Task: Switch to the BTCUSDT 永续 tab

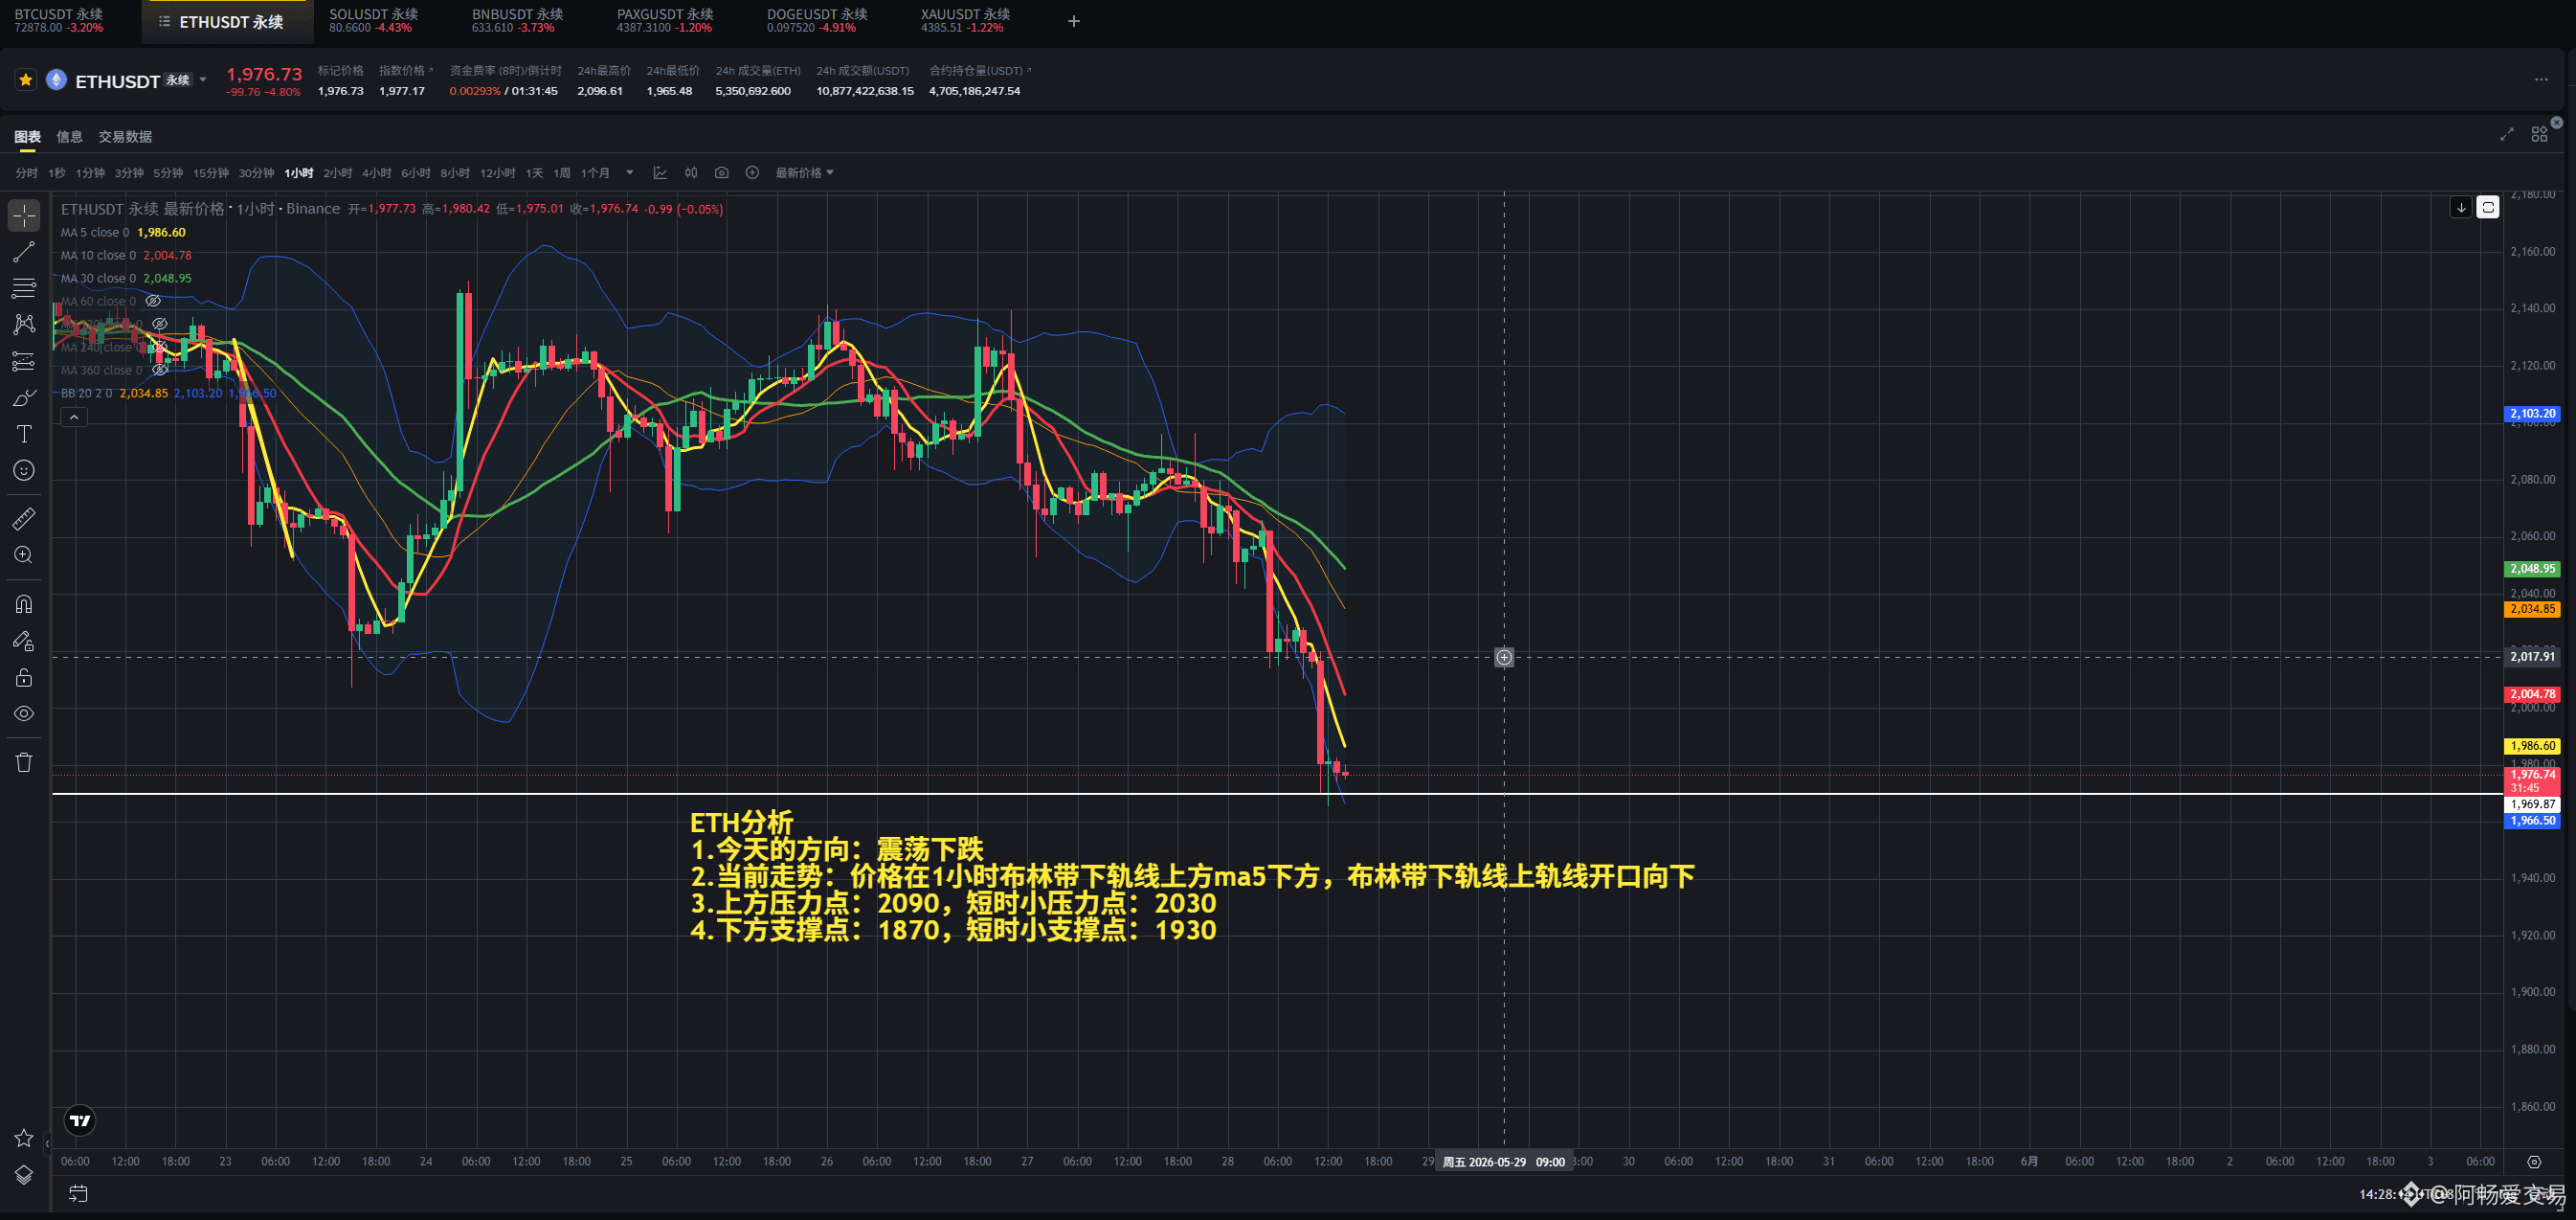Action: coord(59,21)
